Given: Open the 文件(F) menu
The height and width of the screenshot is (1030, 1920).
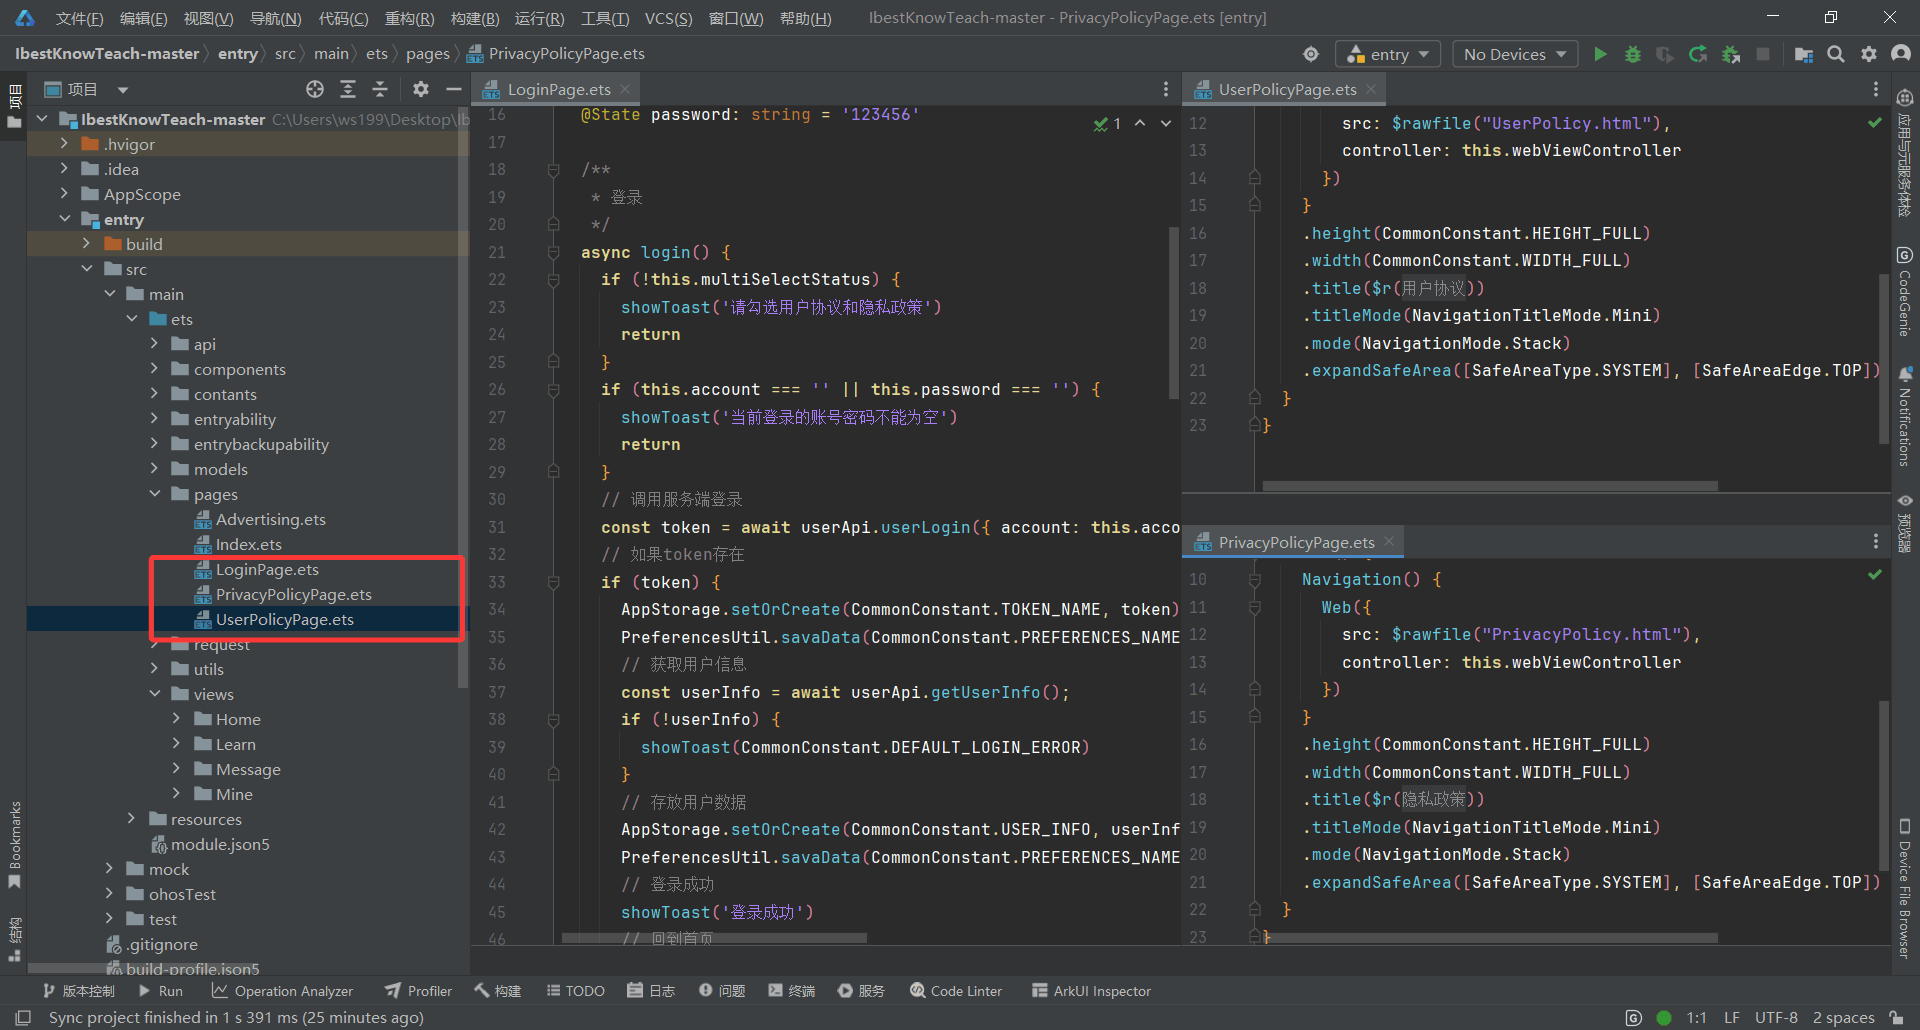Looking at the screenshot, I should pos(79,18).
